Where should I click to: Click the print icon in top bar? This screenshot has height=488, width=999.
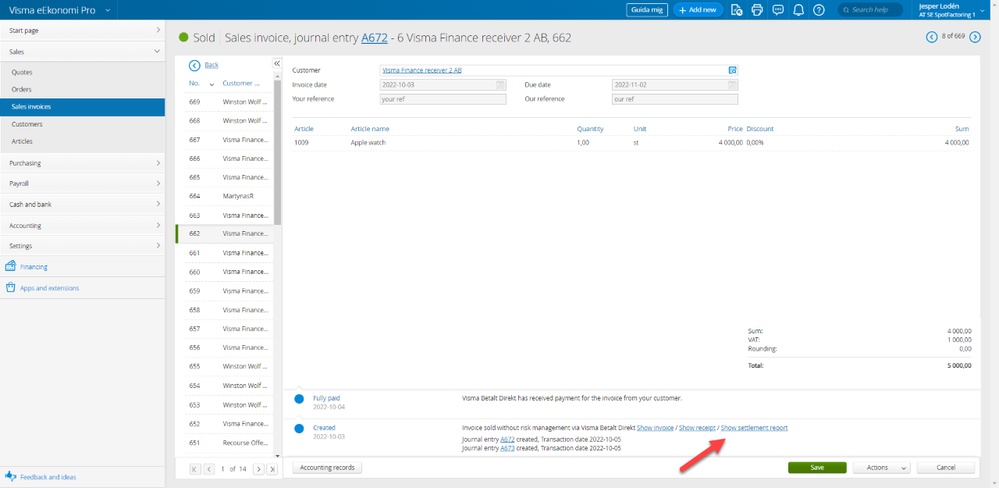(757, 10)
